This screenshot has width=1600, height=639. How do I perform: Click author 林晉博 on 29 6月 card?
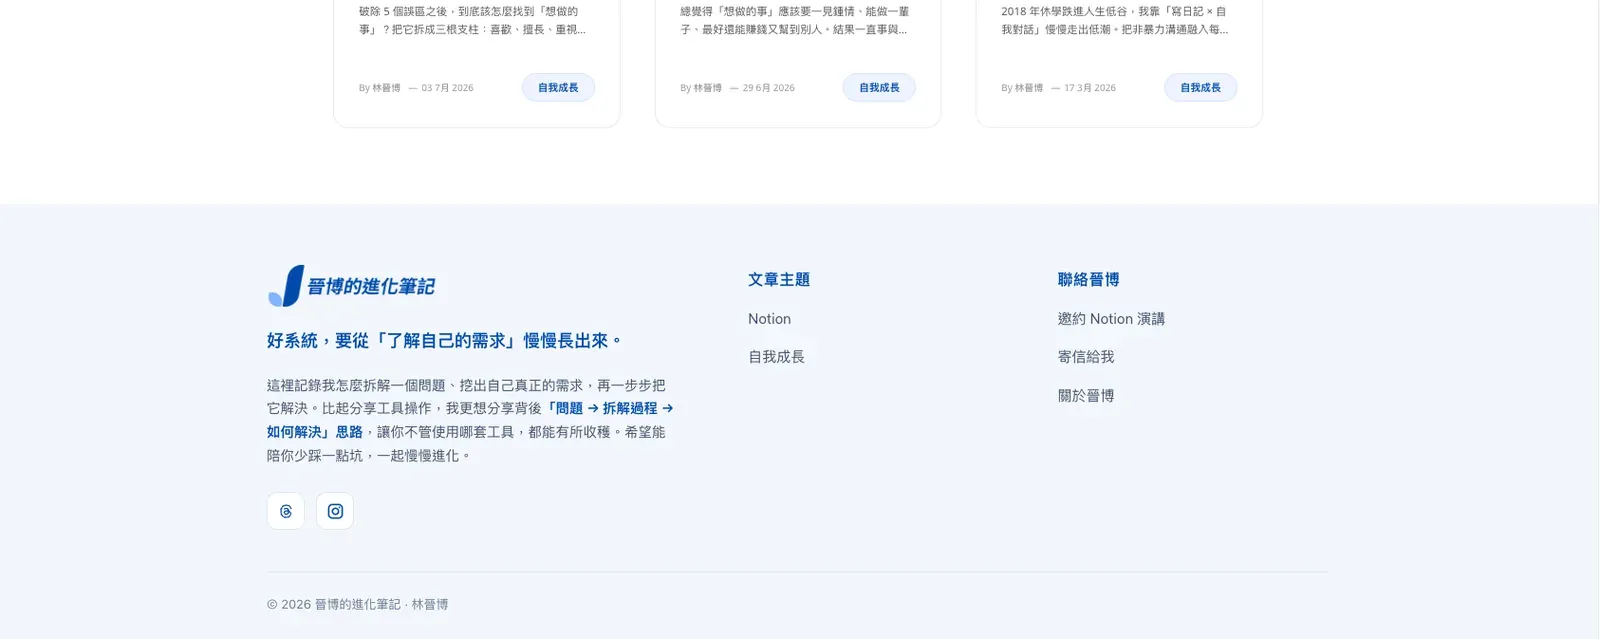(x=707, y=88)
